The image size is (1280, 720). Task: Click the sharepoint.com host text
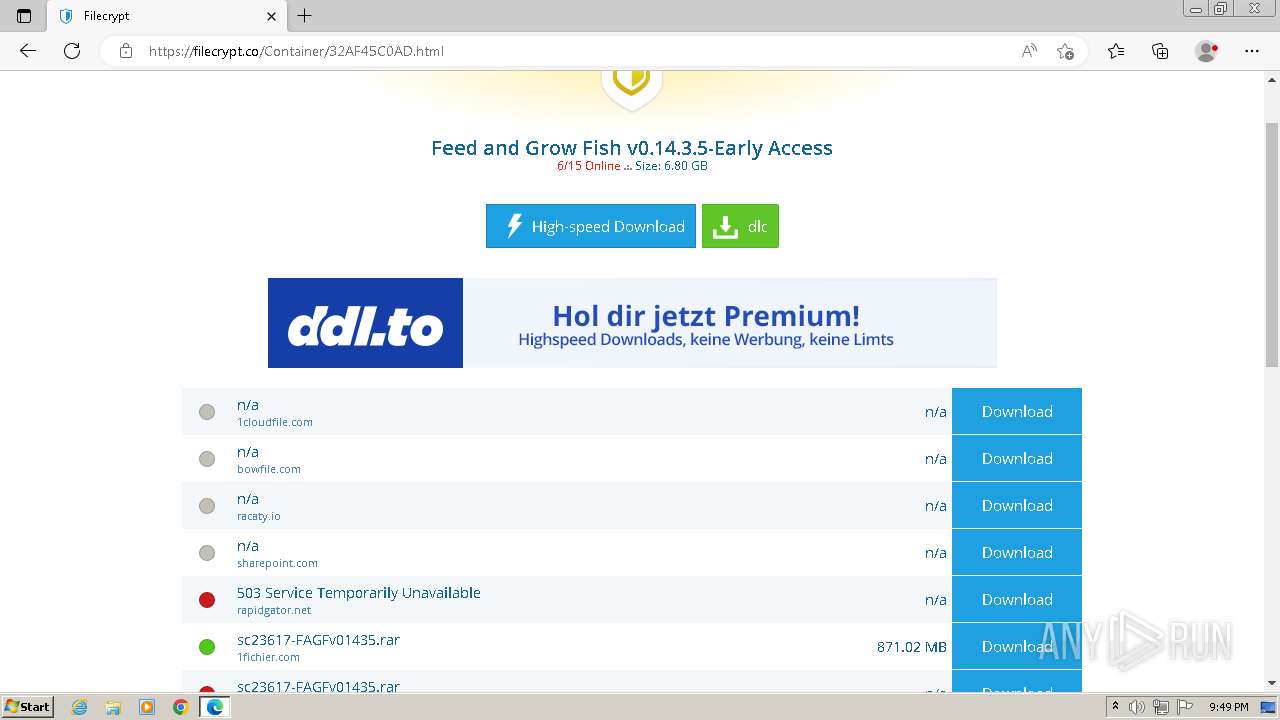click(x=277, y=563)
